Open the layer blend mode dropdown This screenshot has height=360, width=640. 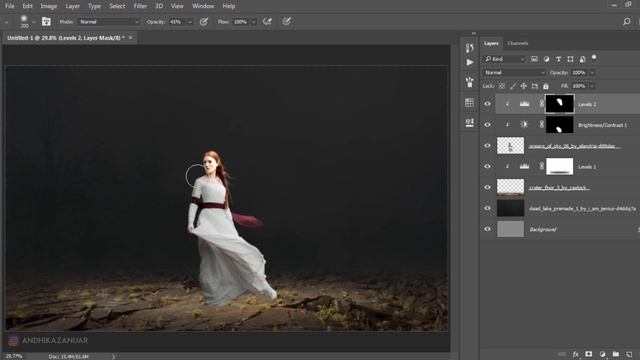pyautogui.click(x=514, y=73)
